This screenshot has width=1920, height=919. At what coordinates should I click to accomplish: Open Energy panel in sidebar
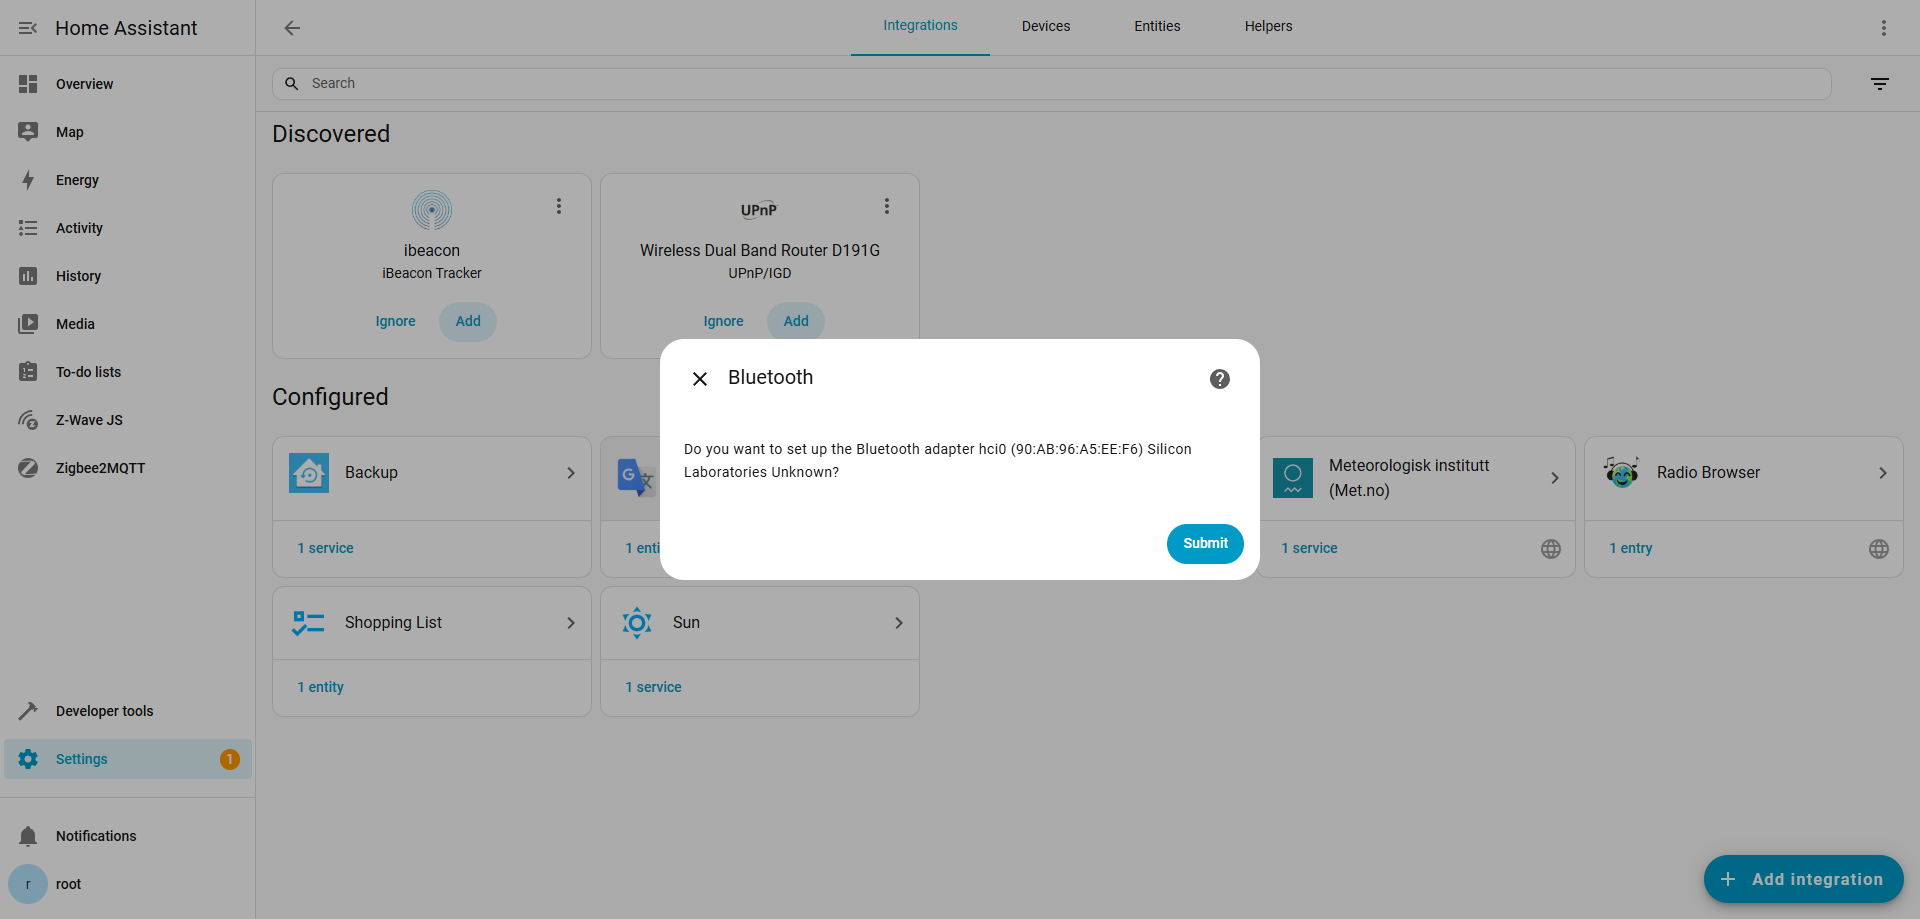pos(77,180)
